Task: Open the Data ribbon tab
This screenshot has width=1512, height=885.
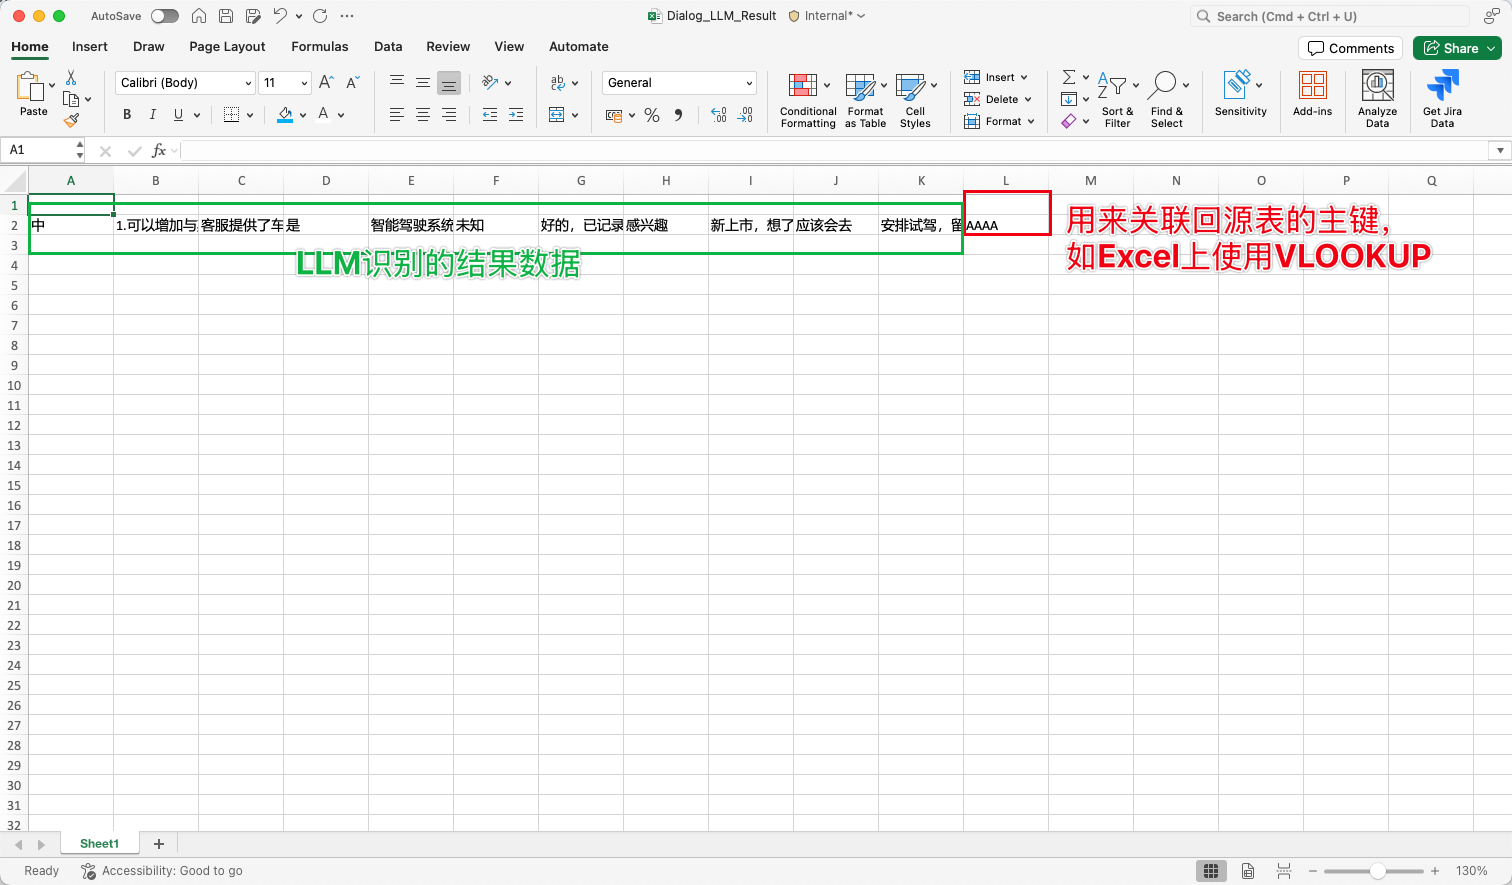Action: pos(388,47)
